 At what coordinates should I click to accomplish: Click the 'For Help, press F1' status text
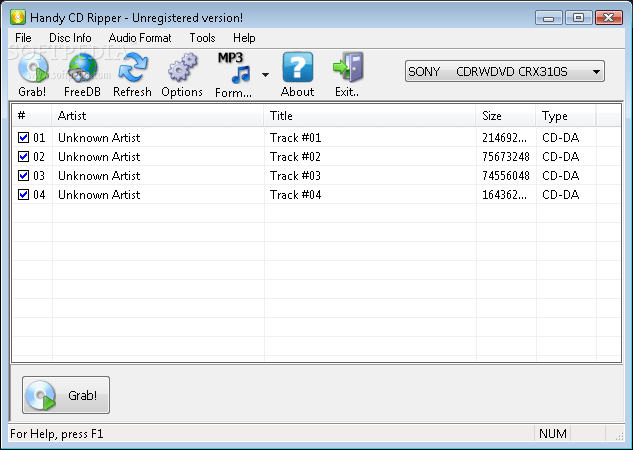tap(57, 434)
